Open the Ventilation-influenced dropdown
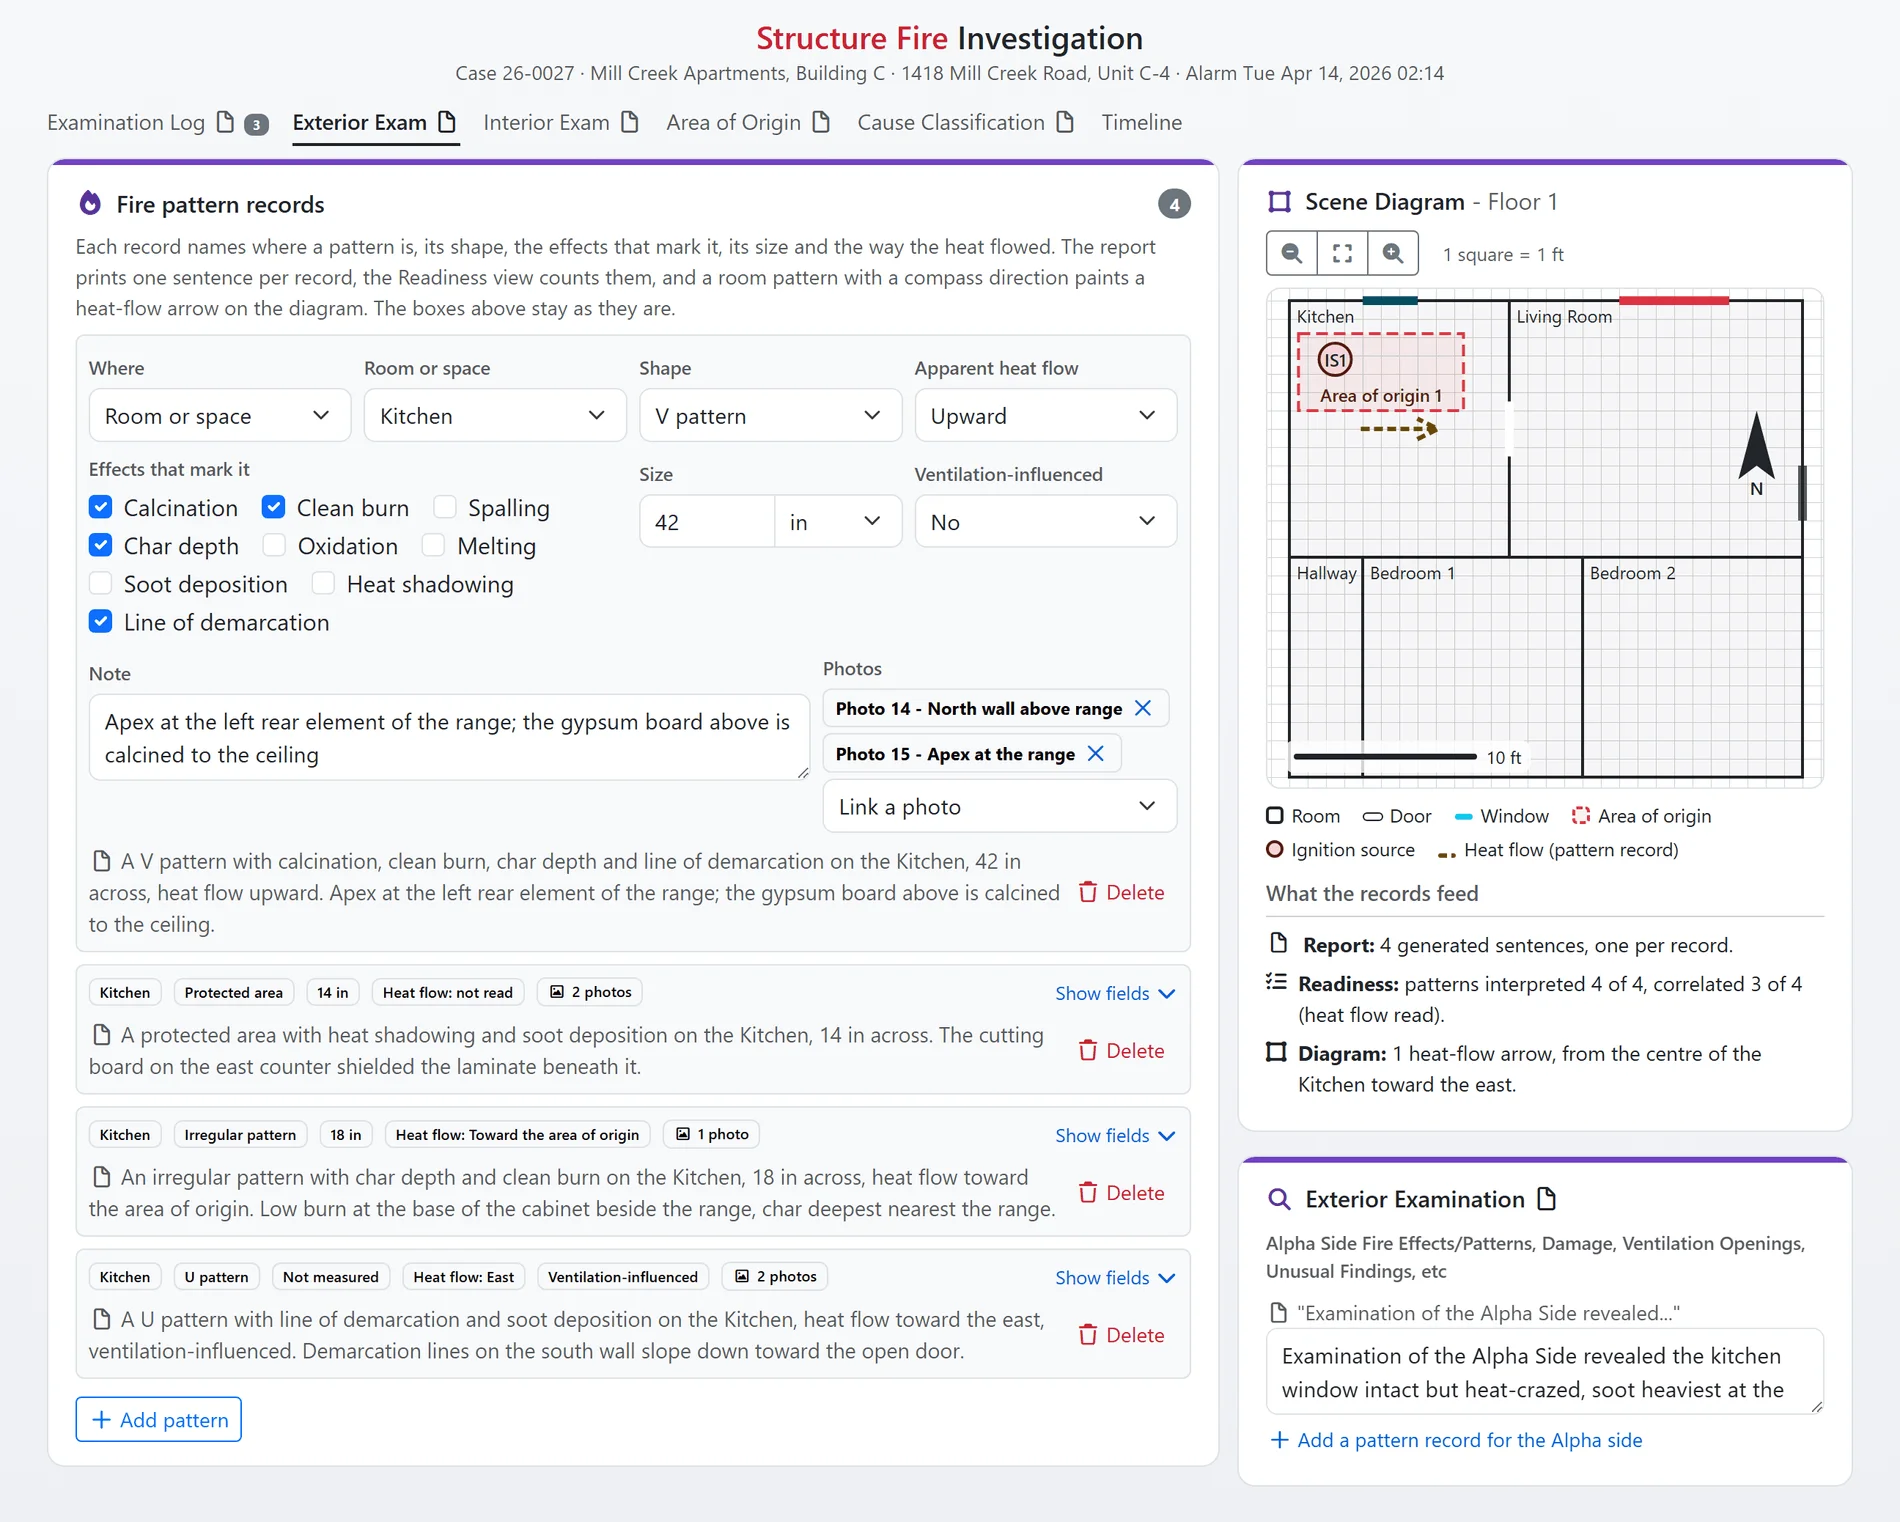This screenshot has width=1900, height=1522. pyautogui.click(x=1045, y=521)
